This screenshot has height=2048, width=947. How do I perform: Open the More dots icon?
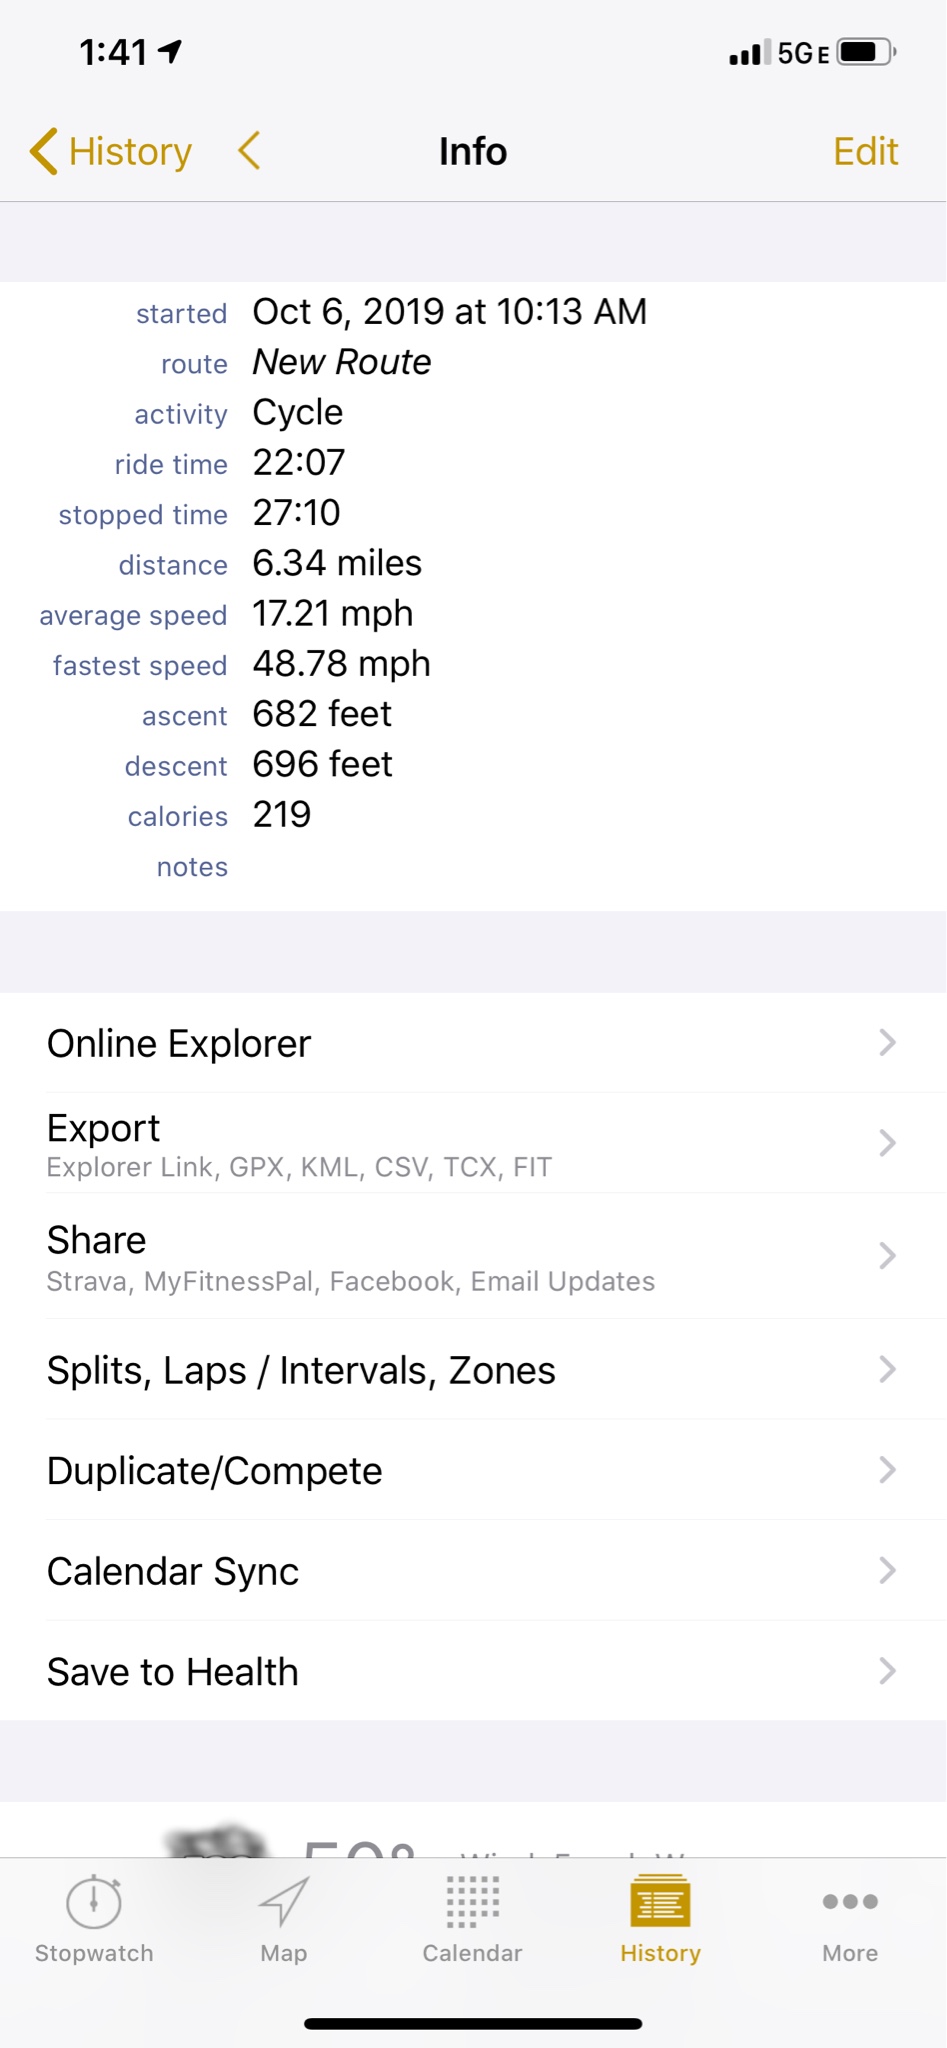click(850, 1901)
